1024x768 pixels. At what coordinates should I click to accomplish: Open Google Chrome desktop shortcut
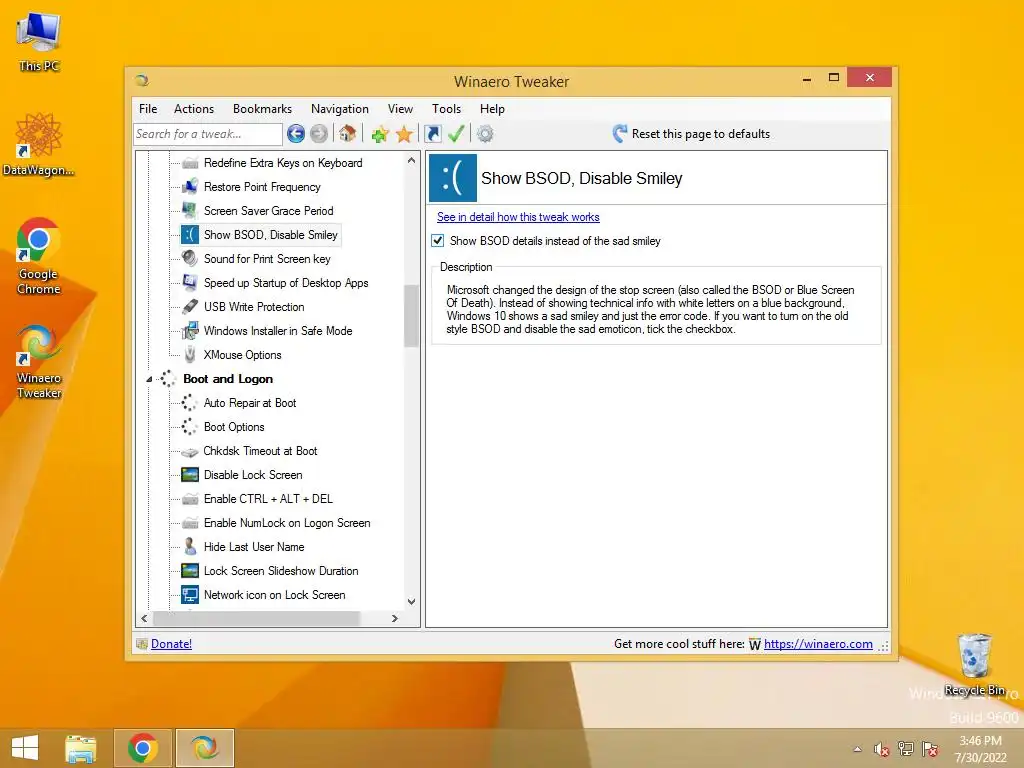tap(39, 256)
